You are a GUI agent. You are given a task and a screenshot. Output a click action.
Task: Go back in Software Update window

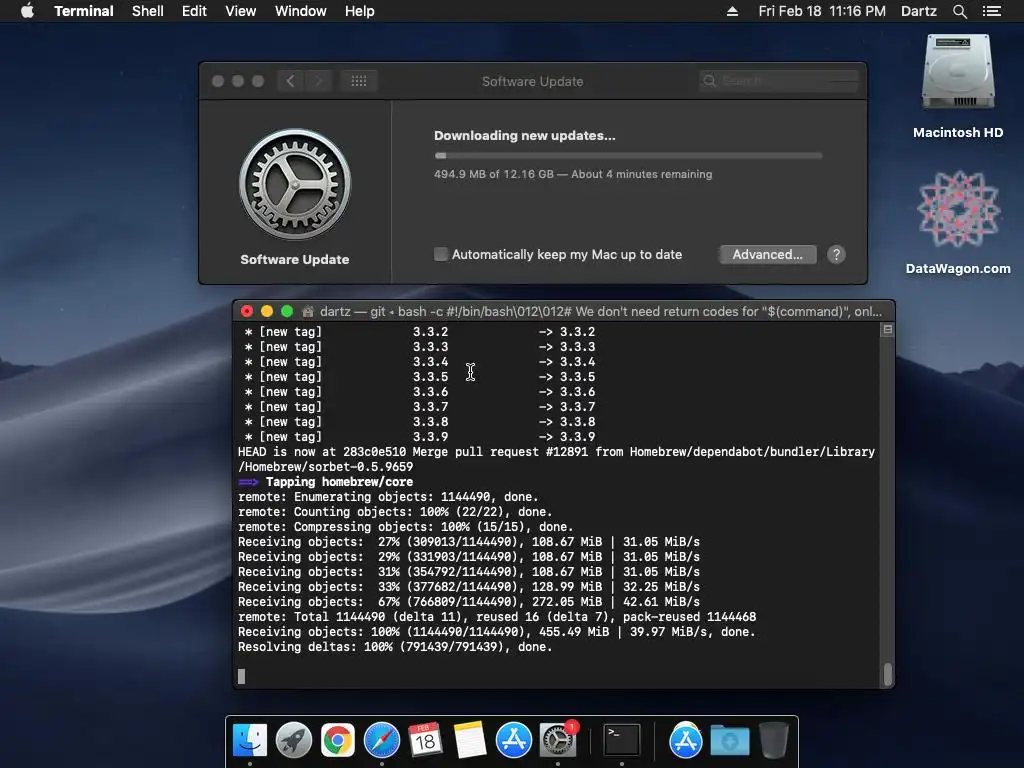(291, 81)
